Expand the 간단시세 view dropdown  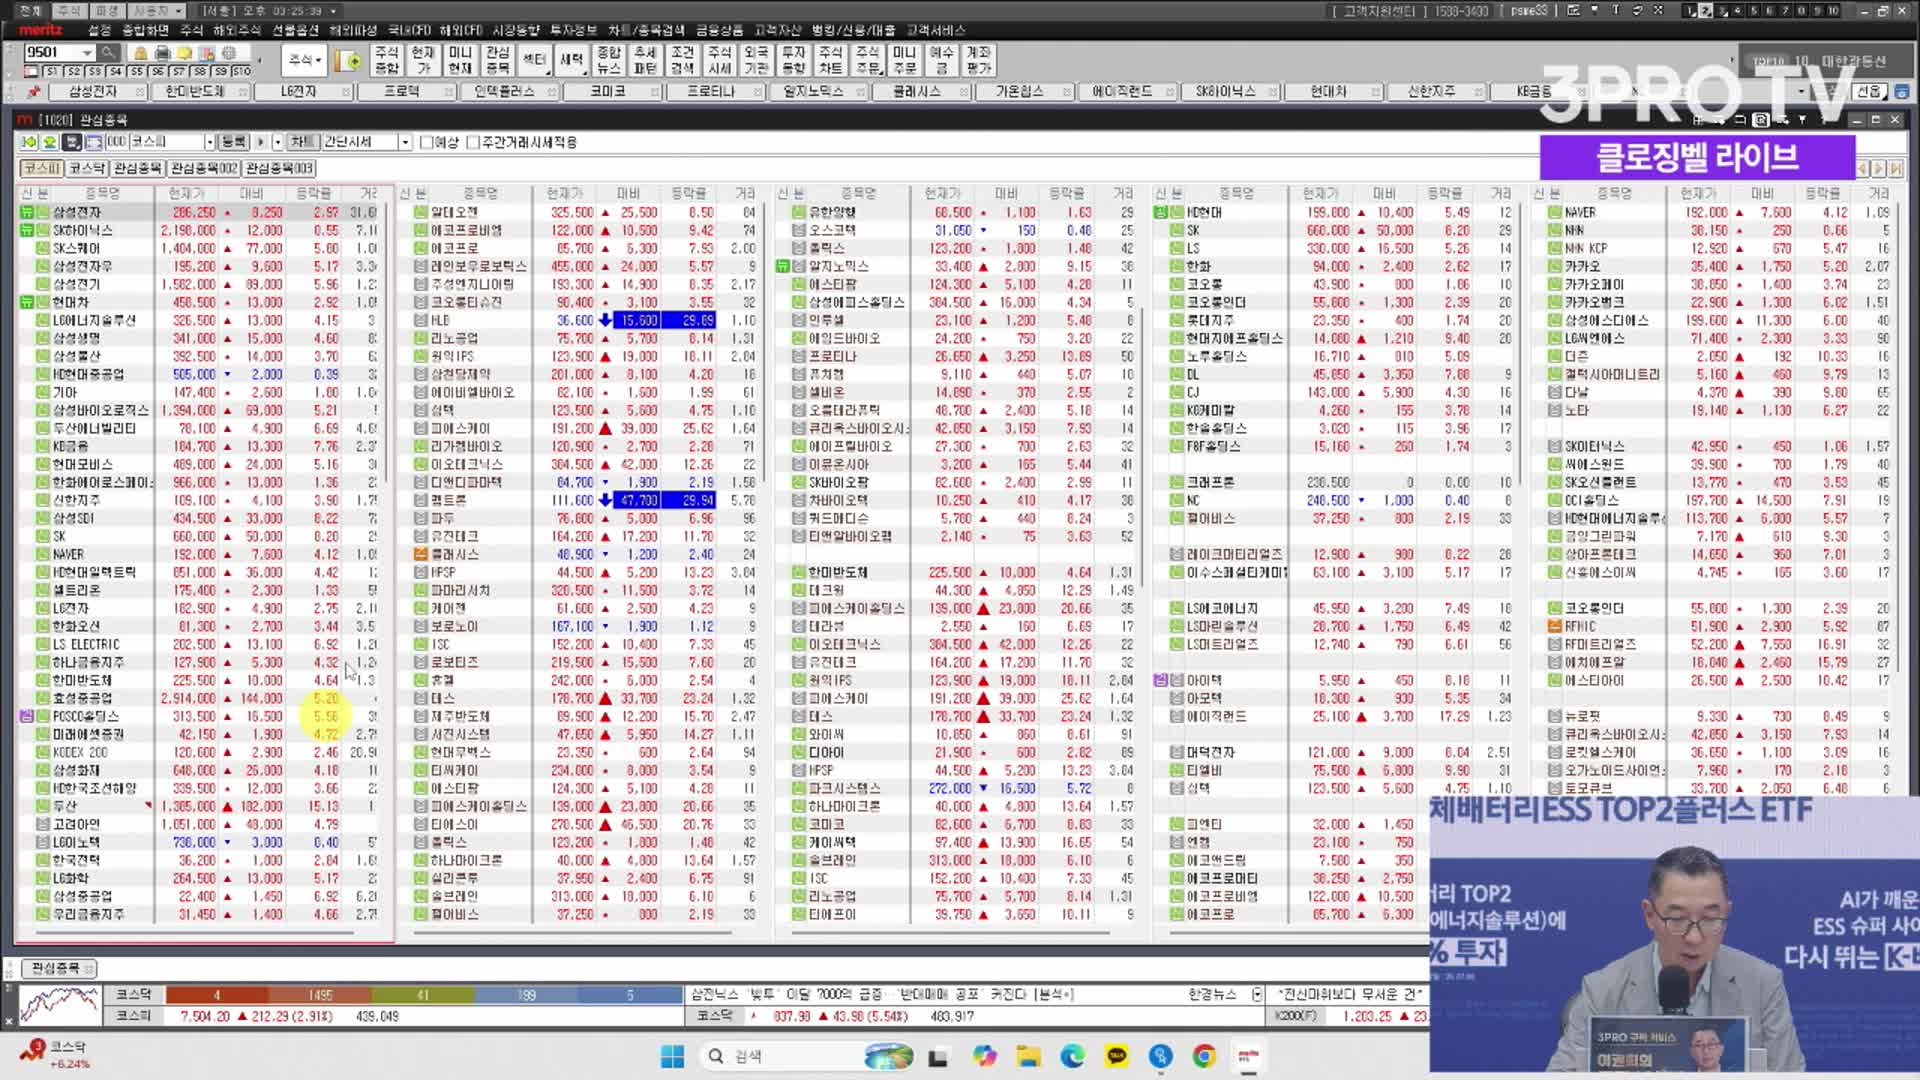(405, 142)
